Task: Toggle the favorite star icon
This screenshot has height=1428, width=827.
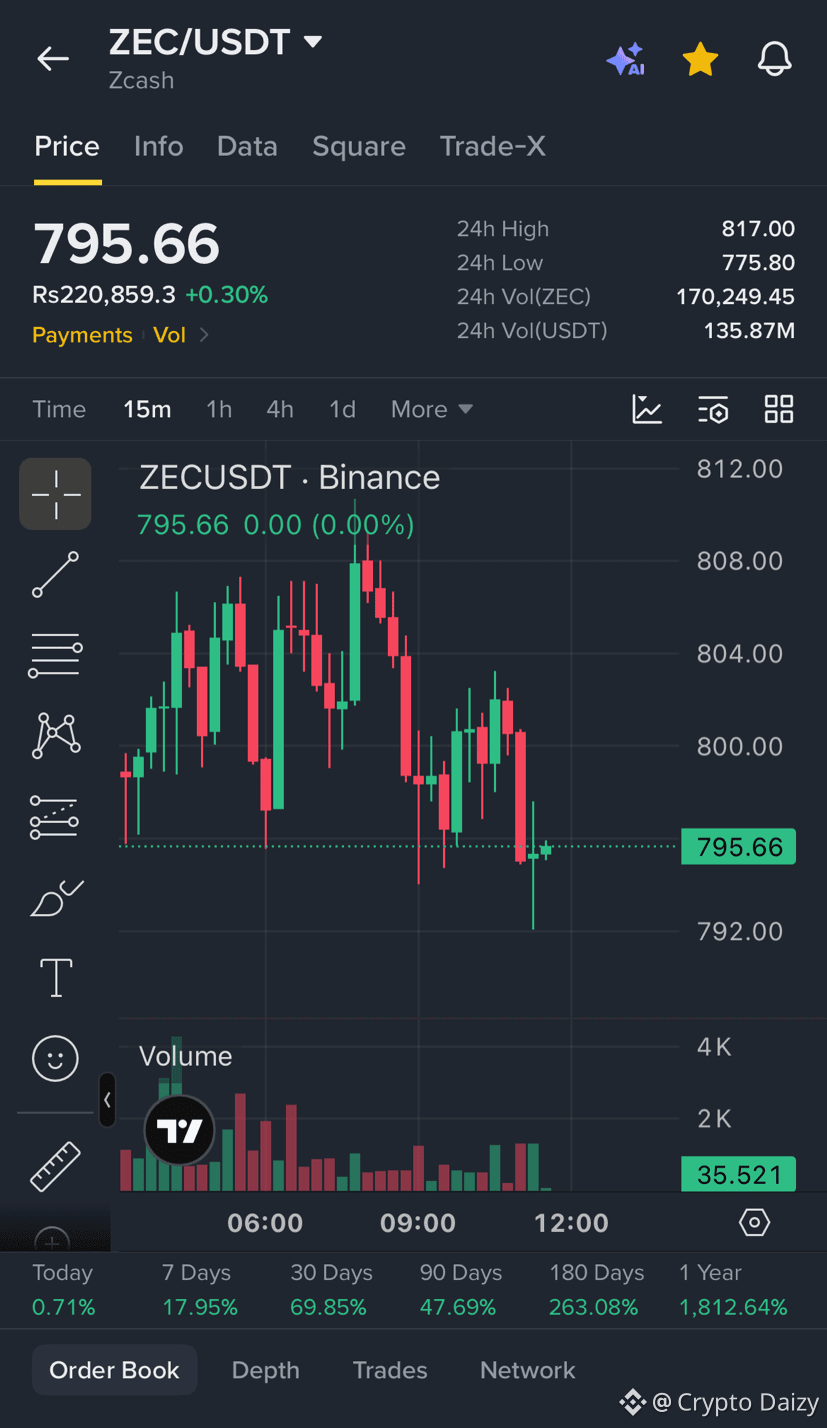Action: point(700,60)
